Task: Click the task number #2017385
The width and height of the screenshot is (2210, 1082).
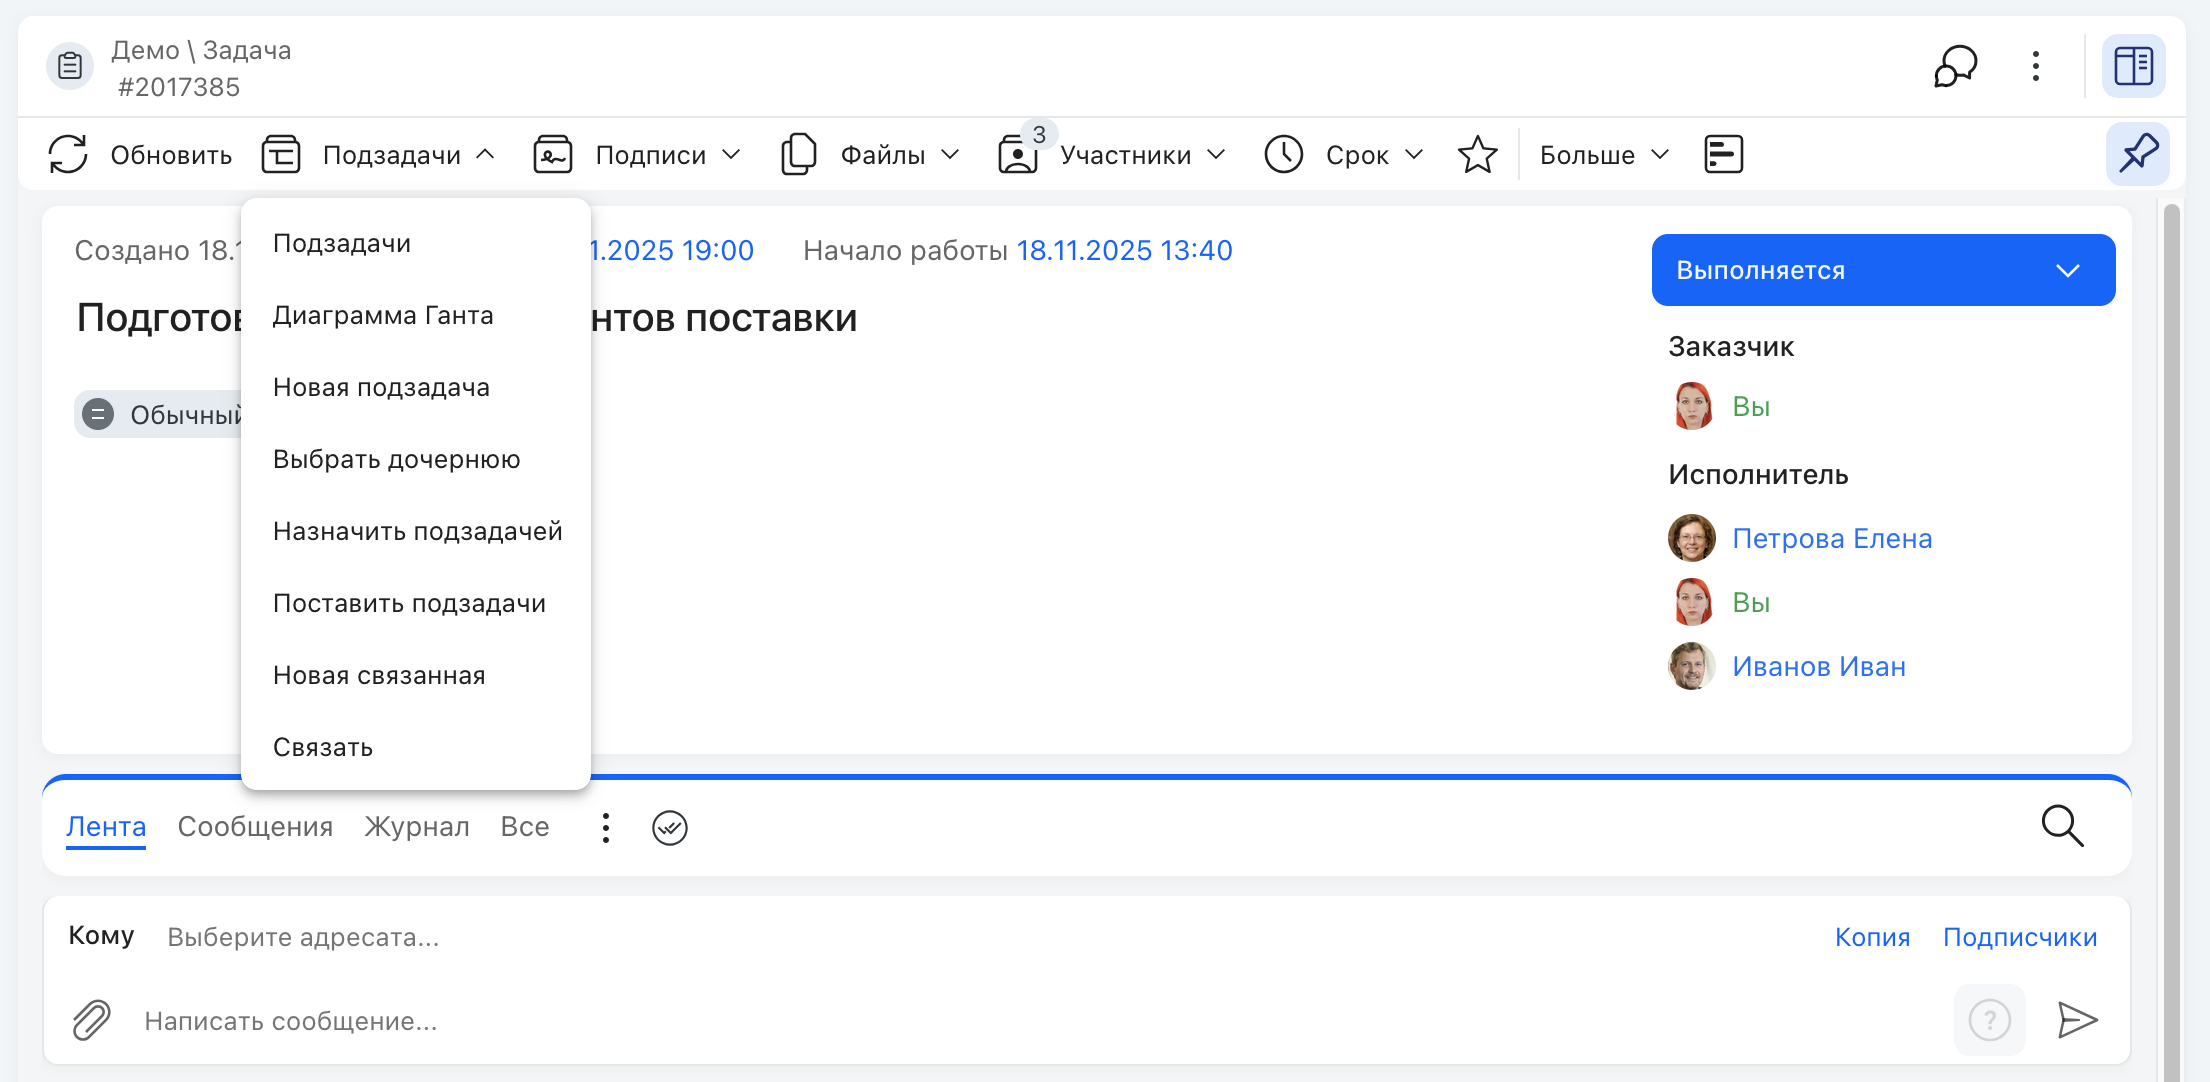Action: (x=179, y=87)
